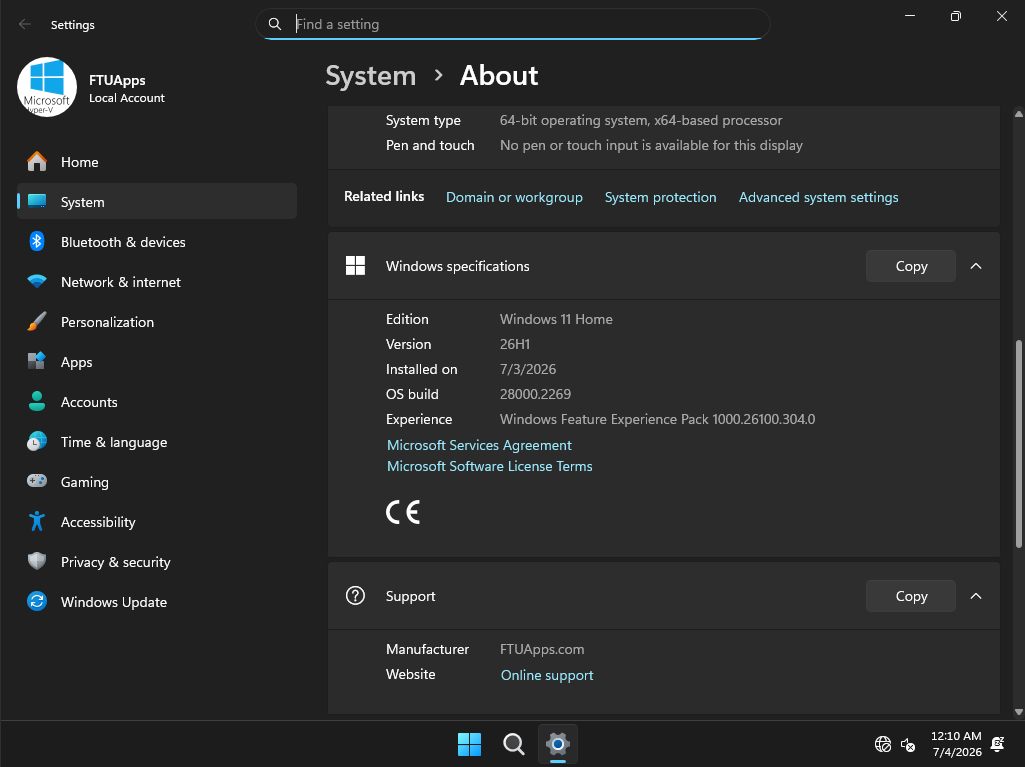The height and width of the screenshot is (767, 1025).
Task: Click the Gaming controller icon
Action: (37, 481)
